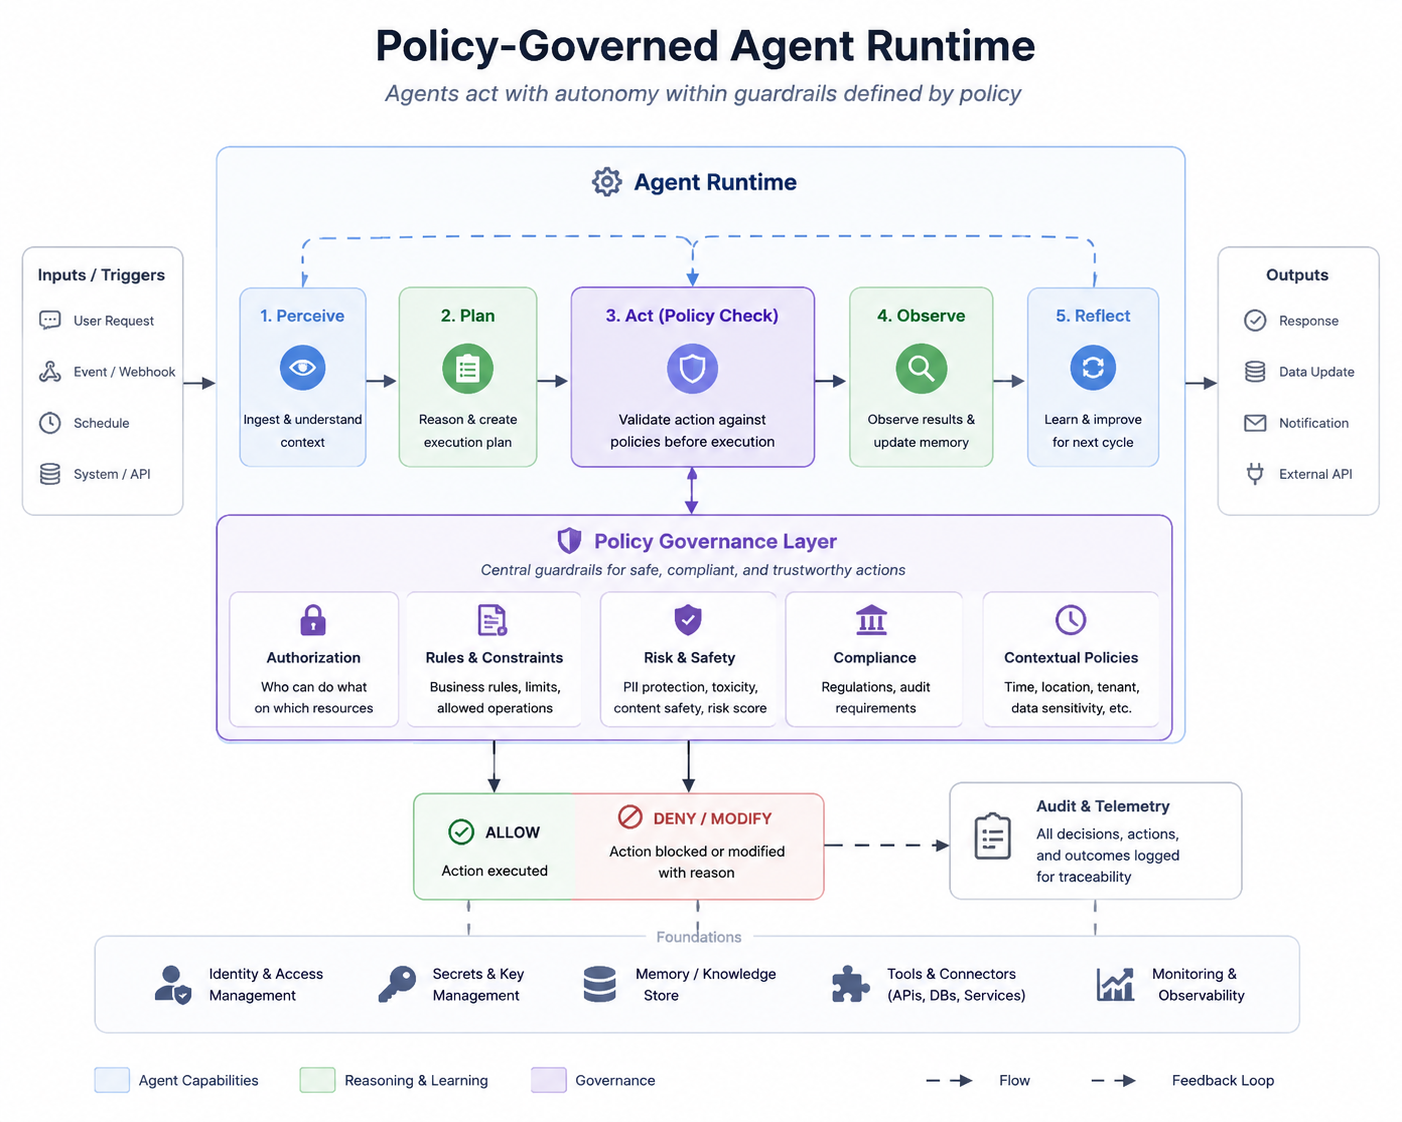This screenshot has width=1402, height=1122.
Task: Select the '4. Observe' step heading
Action: pyautogui.click(x=921, y=316)
